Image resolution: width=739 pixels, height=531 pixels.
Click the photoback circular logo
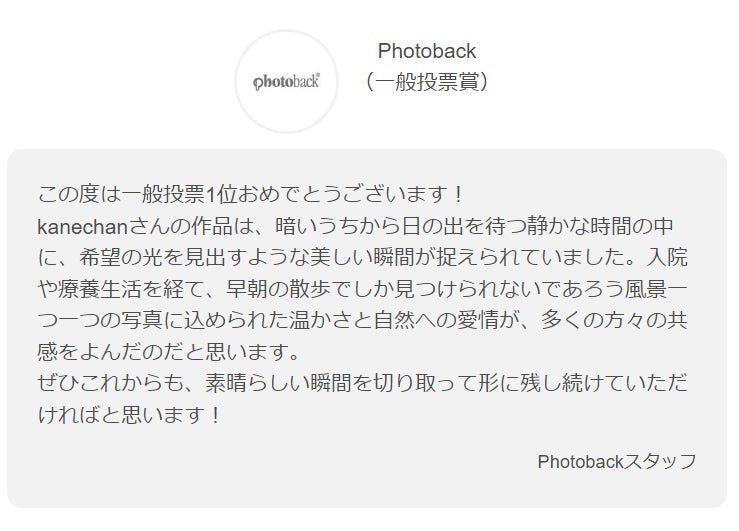point(287,82)
